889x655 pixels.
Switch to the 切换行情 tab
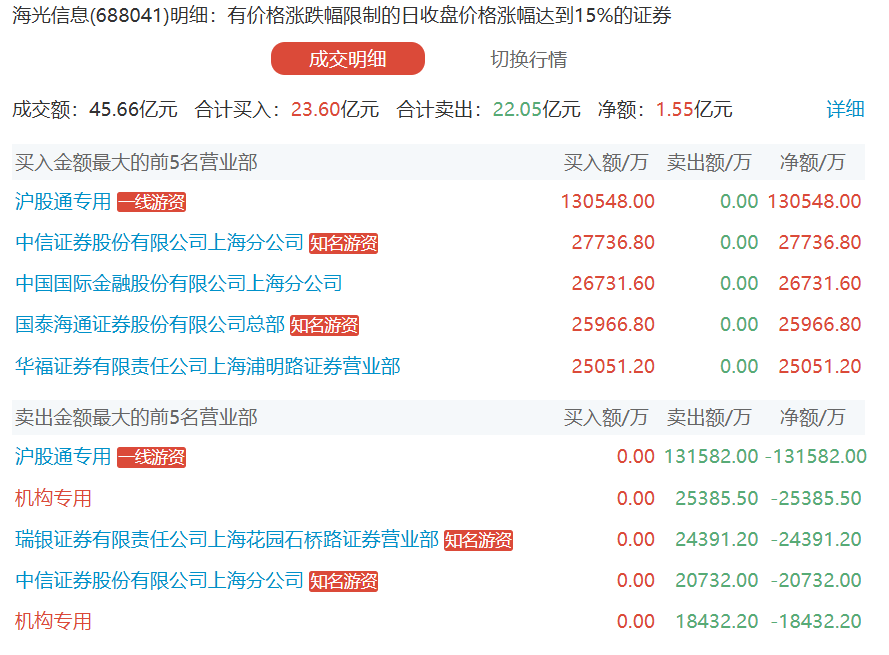pyautogui.click(x=528, y=59)
